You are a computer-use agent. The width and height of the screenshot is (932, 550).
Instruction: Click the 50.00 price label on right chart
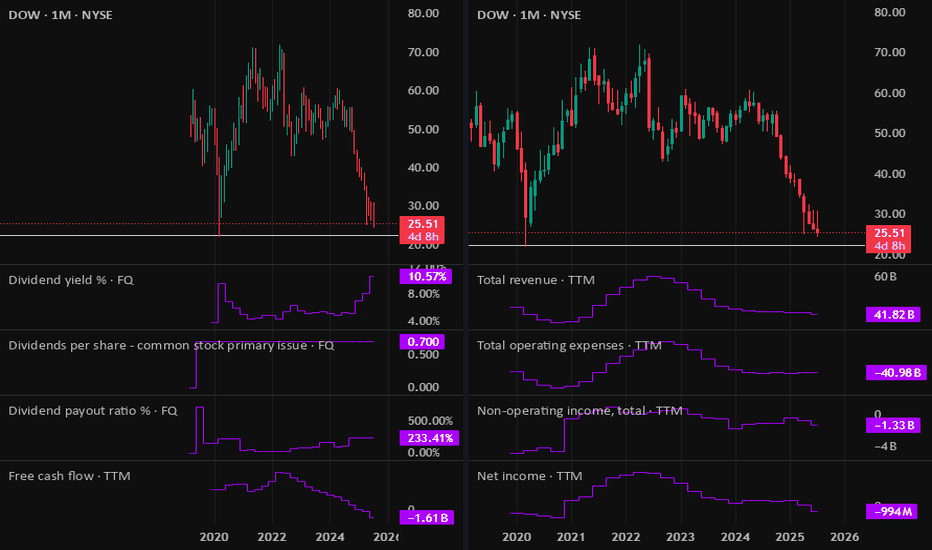click(890, 133)
